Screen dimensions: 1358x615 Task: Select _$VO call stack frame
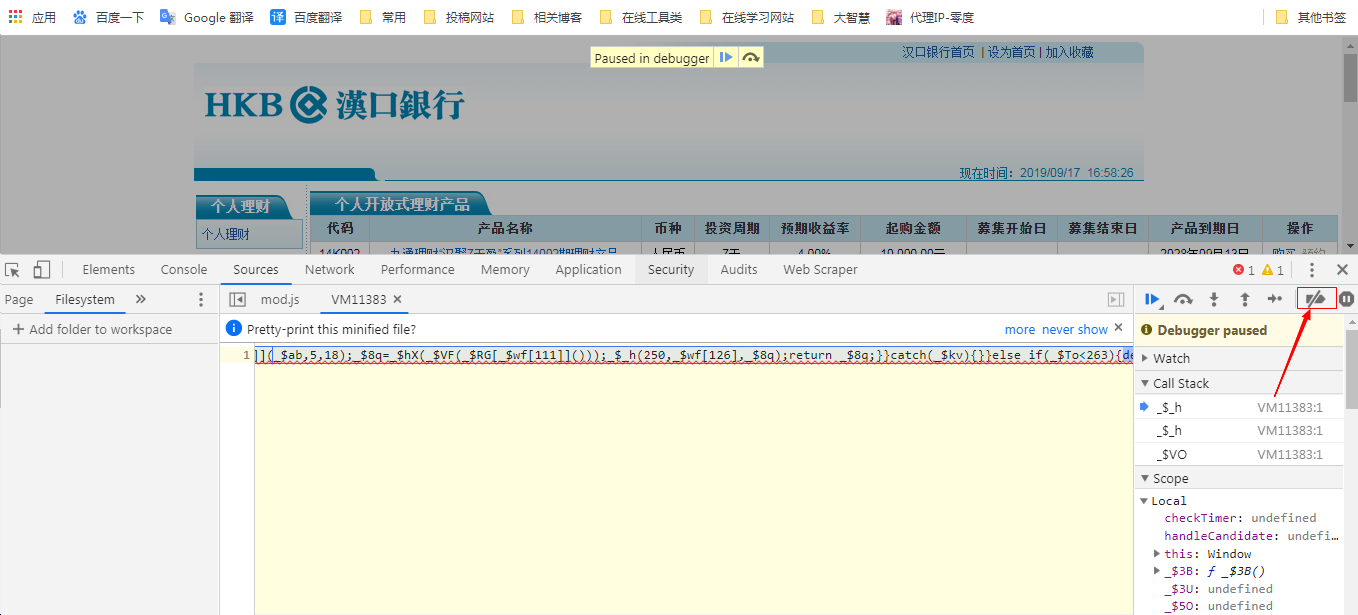point(1239,454)
